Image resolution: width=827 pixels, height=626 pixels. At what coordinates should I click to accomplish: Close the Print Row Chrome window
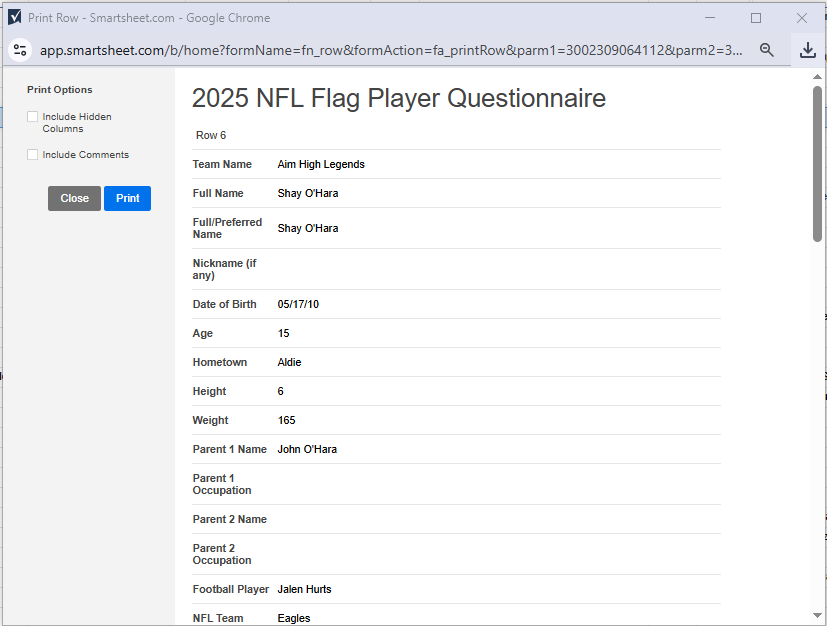click(802, 18)
